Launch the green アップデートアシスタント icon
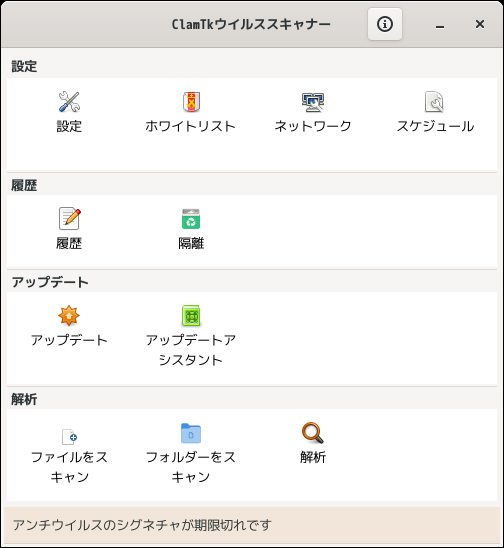Viewport: 504px width, 548px height. [191, 316]
